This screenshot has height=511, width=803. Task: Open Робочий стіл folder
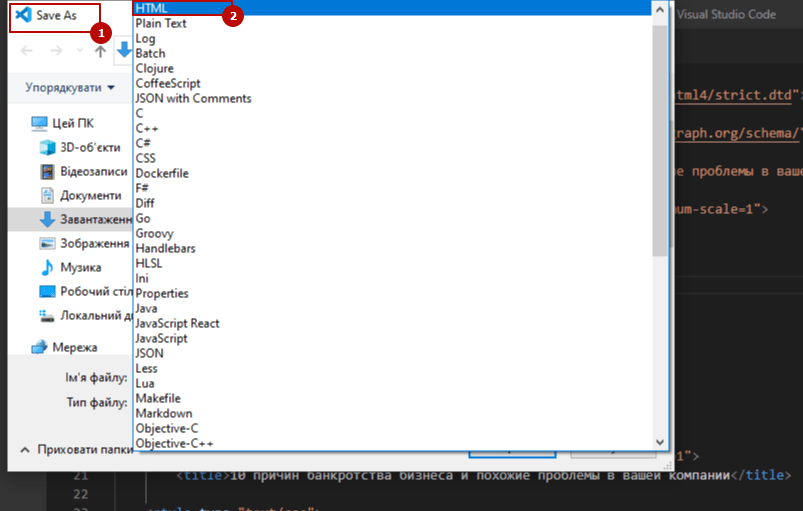pyautogui.click(x=86, y=291)
